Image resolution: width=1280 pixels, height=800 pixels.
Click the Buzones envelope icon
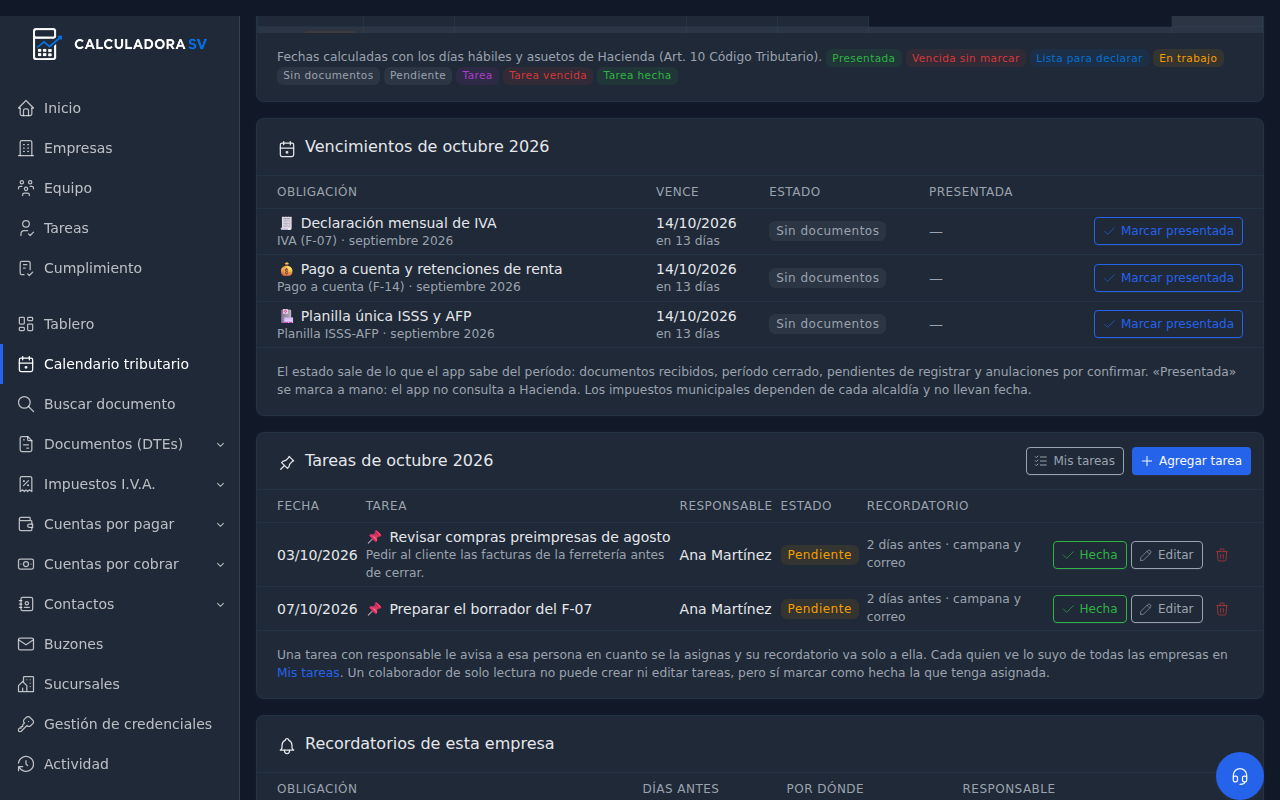click(x=26, y=644)
